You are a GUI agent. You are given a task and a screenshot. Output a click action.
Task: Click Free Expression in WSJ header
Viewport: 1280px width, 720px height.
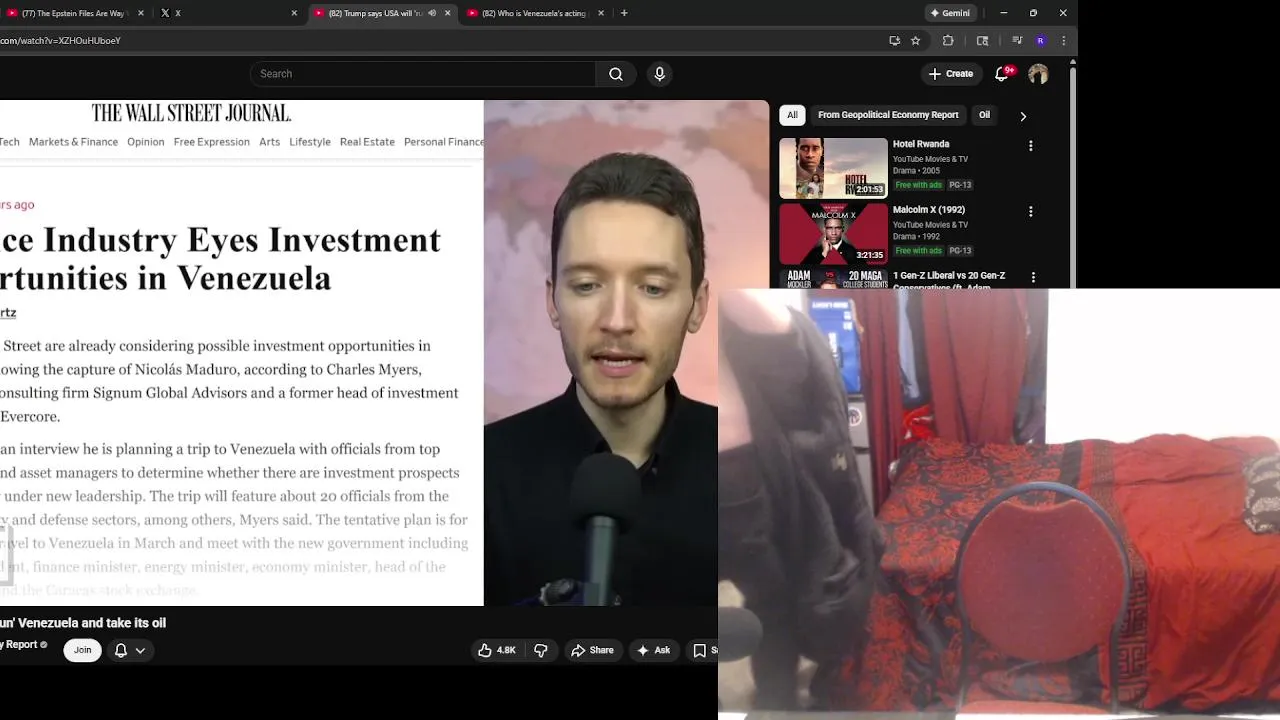click(212, 142)
